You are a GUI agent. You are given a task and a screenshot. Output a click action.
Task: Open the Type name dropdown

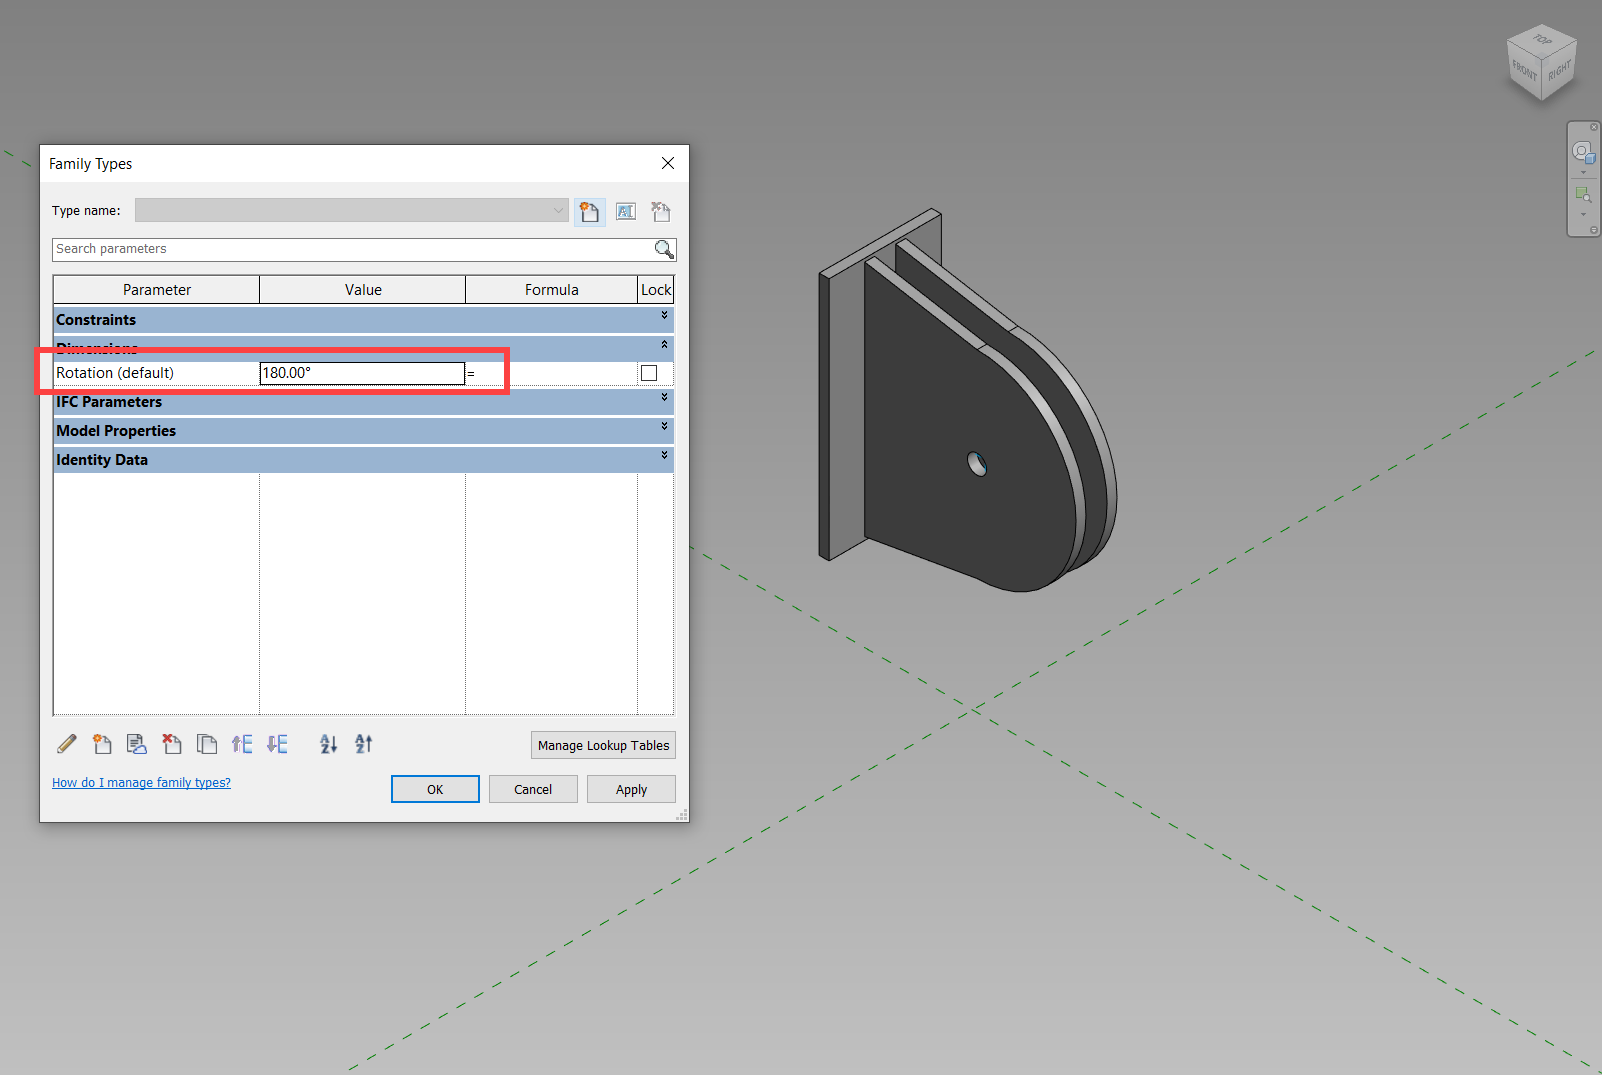[x=558, y=210]
